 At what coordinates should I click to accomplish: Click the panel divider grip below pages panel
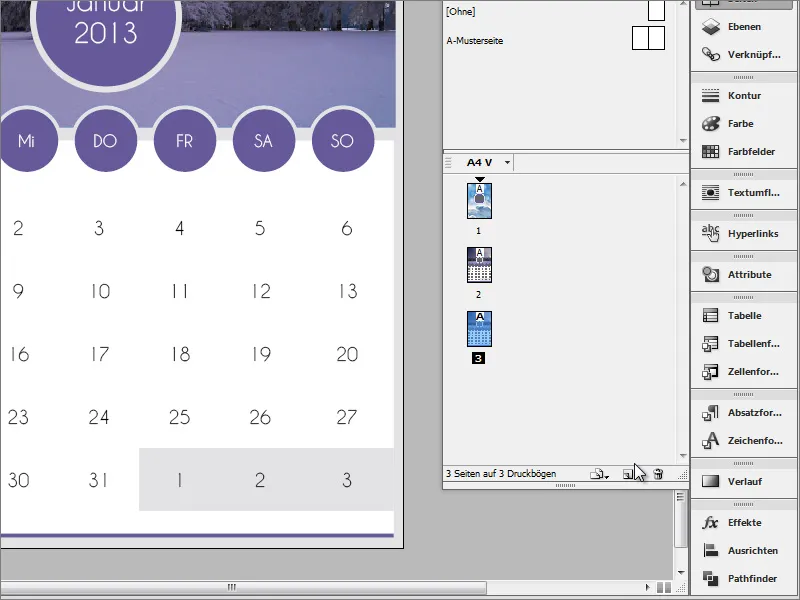click(565, 486)
